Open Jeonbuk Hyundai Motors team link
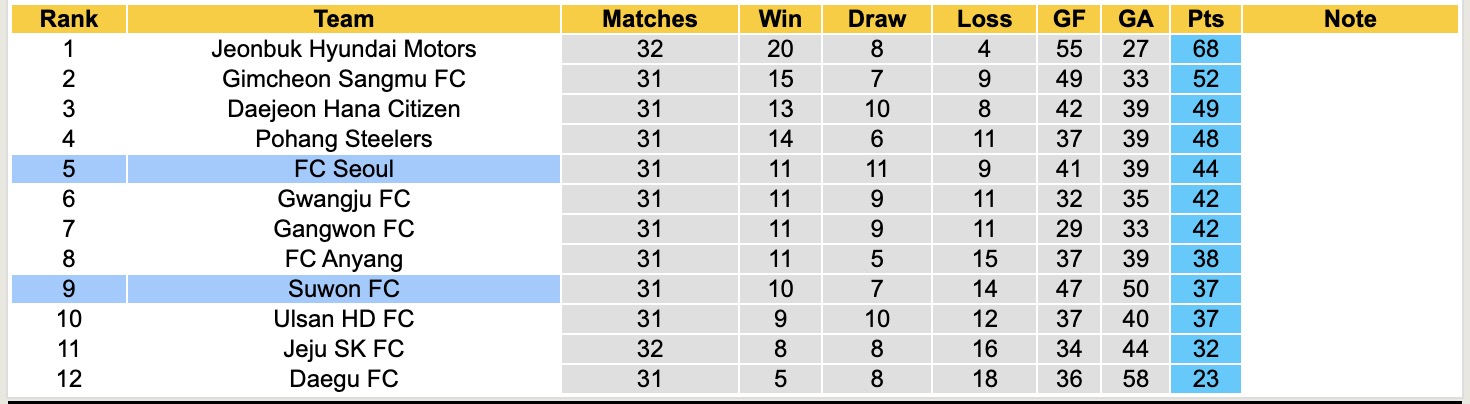Viewport: 1470px width, 404px height. [x=343, y=49]
